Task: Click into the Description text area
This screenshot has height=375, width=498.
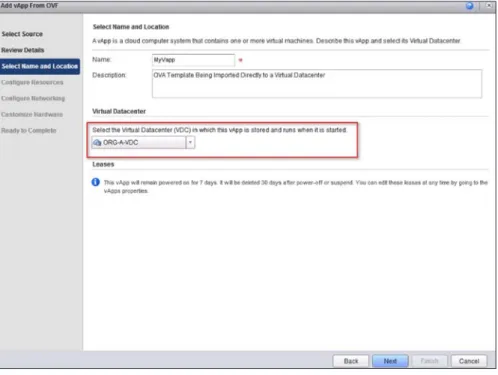Action: (317, 84)
